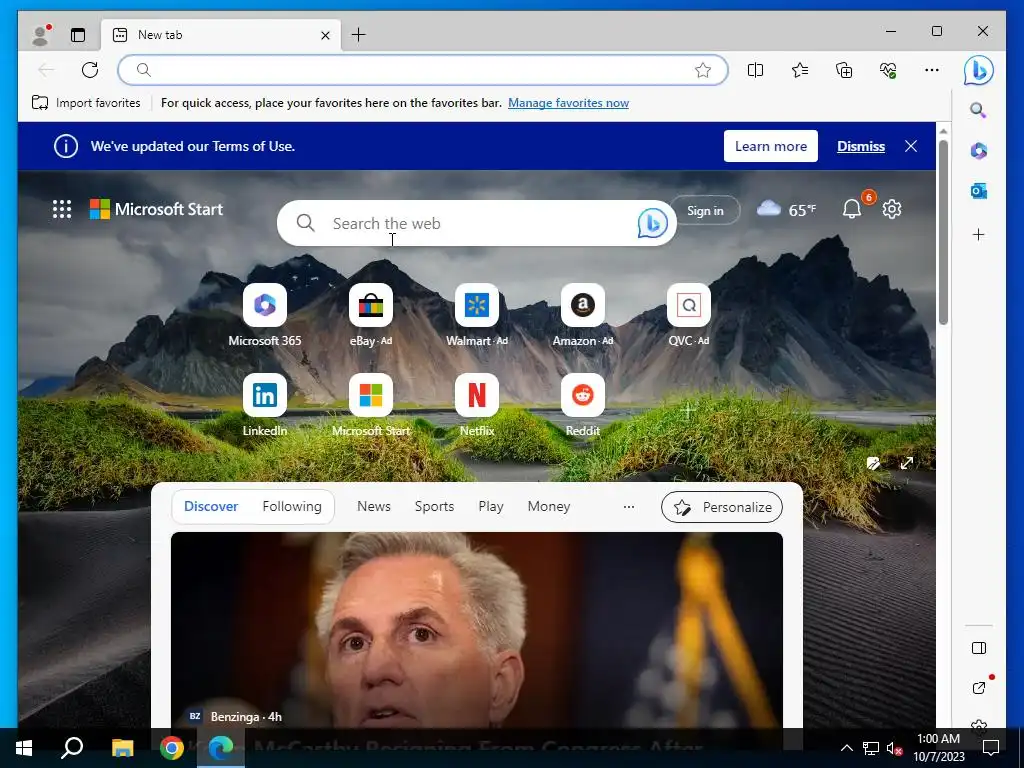Click Bing chat icon in search box
Screen dimensions: 1024x768
coord(652,223)
